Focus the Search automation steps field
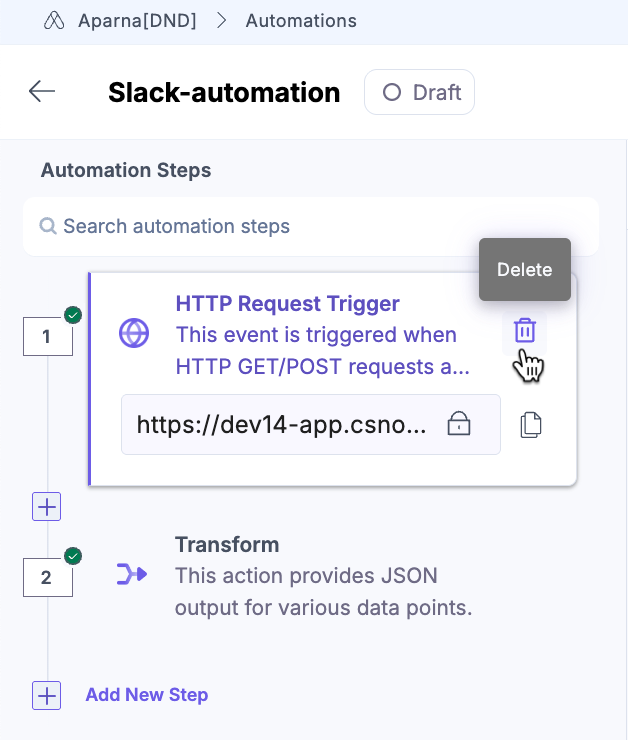The image size is (628, 740). point(311,227)
